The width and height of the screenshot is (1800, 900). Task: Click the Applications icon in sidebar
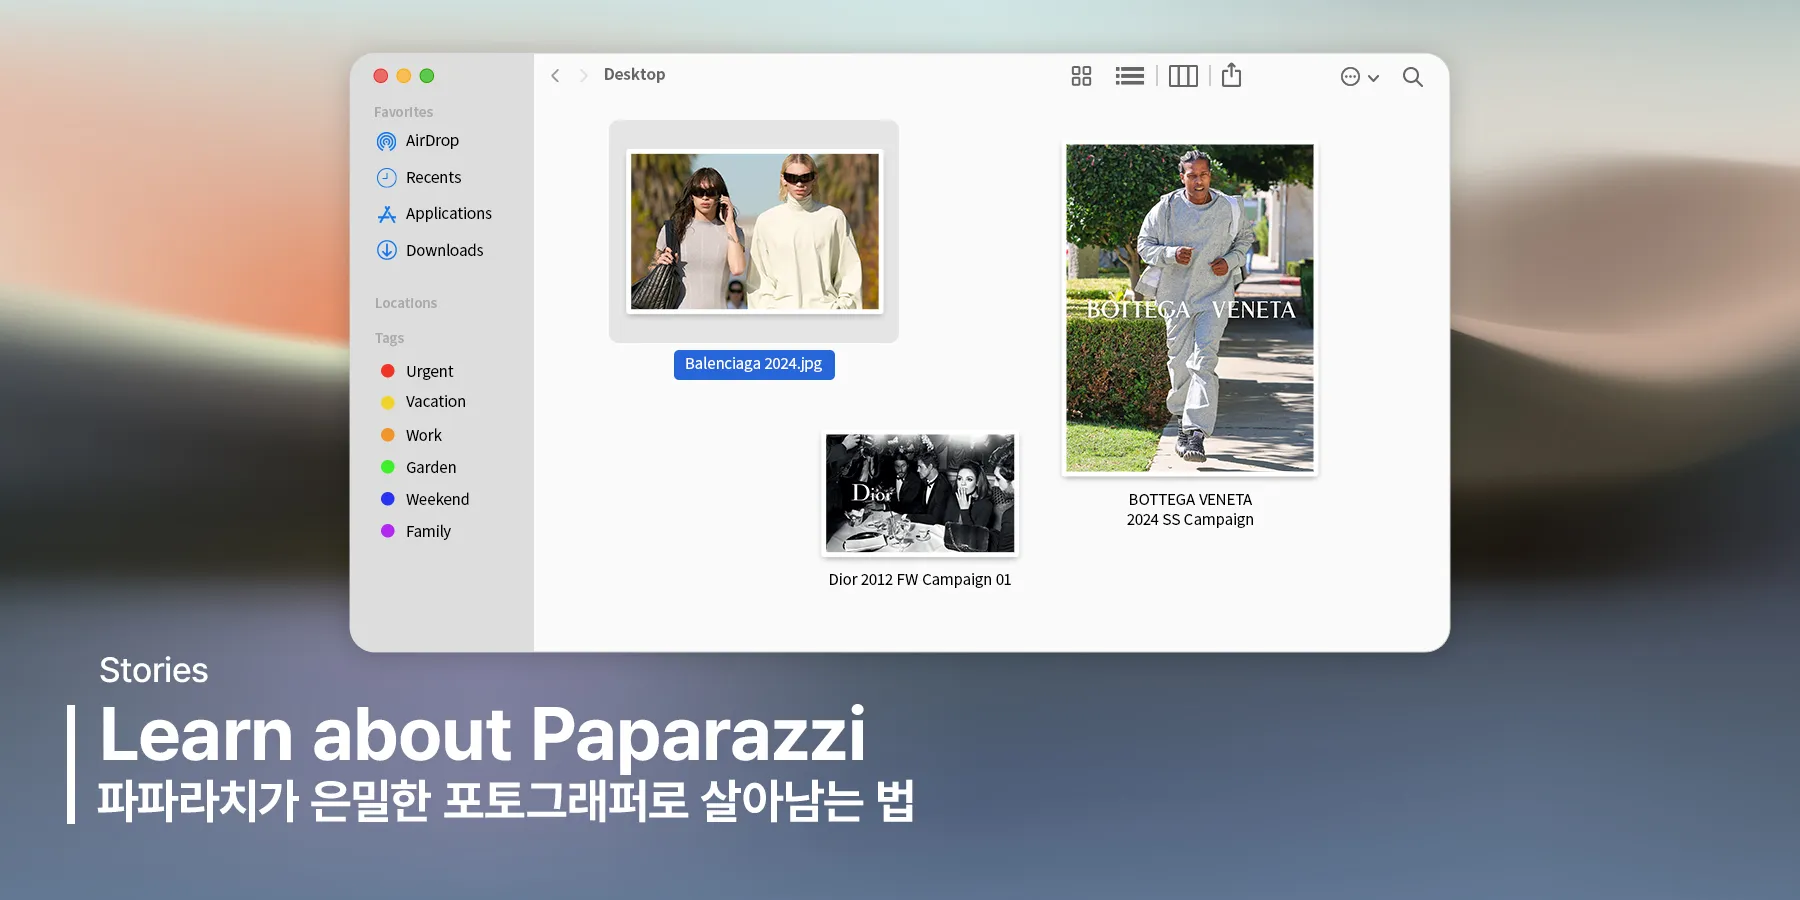point(386,214)
